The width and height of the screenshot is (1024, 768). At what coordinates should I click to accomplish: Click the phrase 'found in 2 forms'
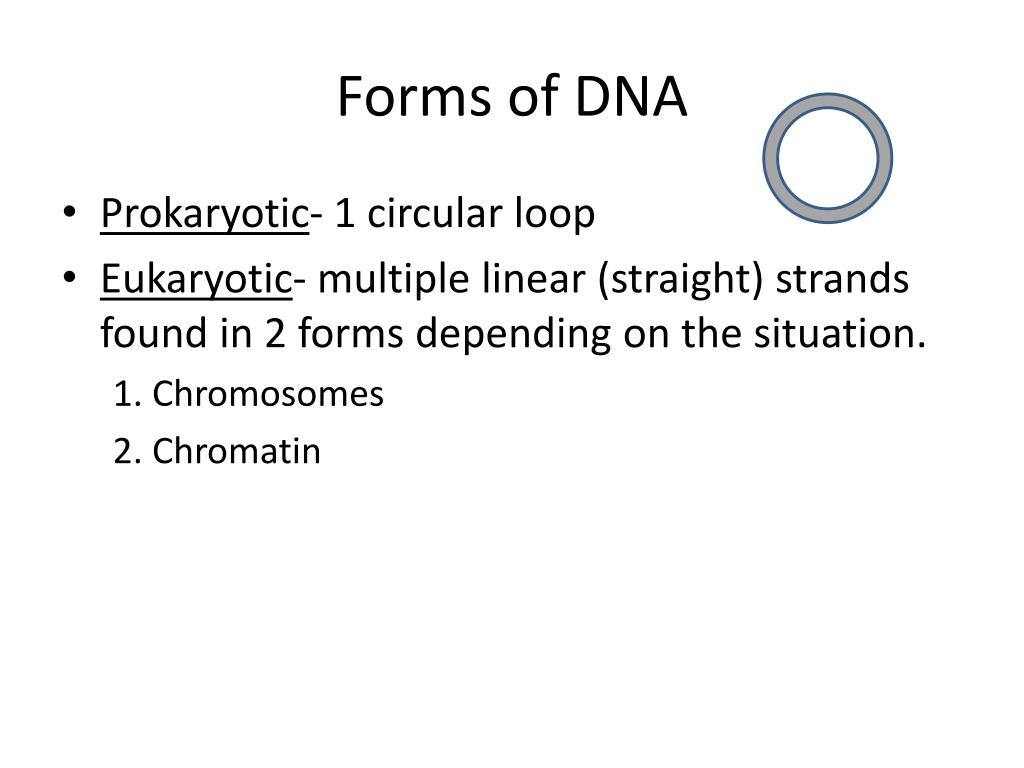252,333
